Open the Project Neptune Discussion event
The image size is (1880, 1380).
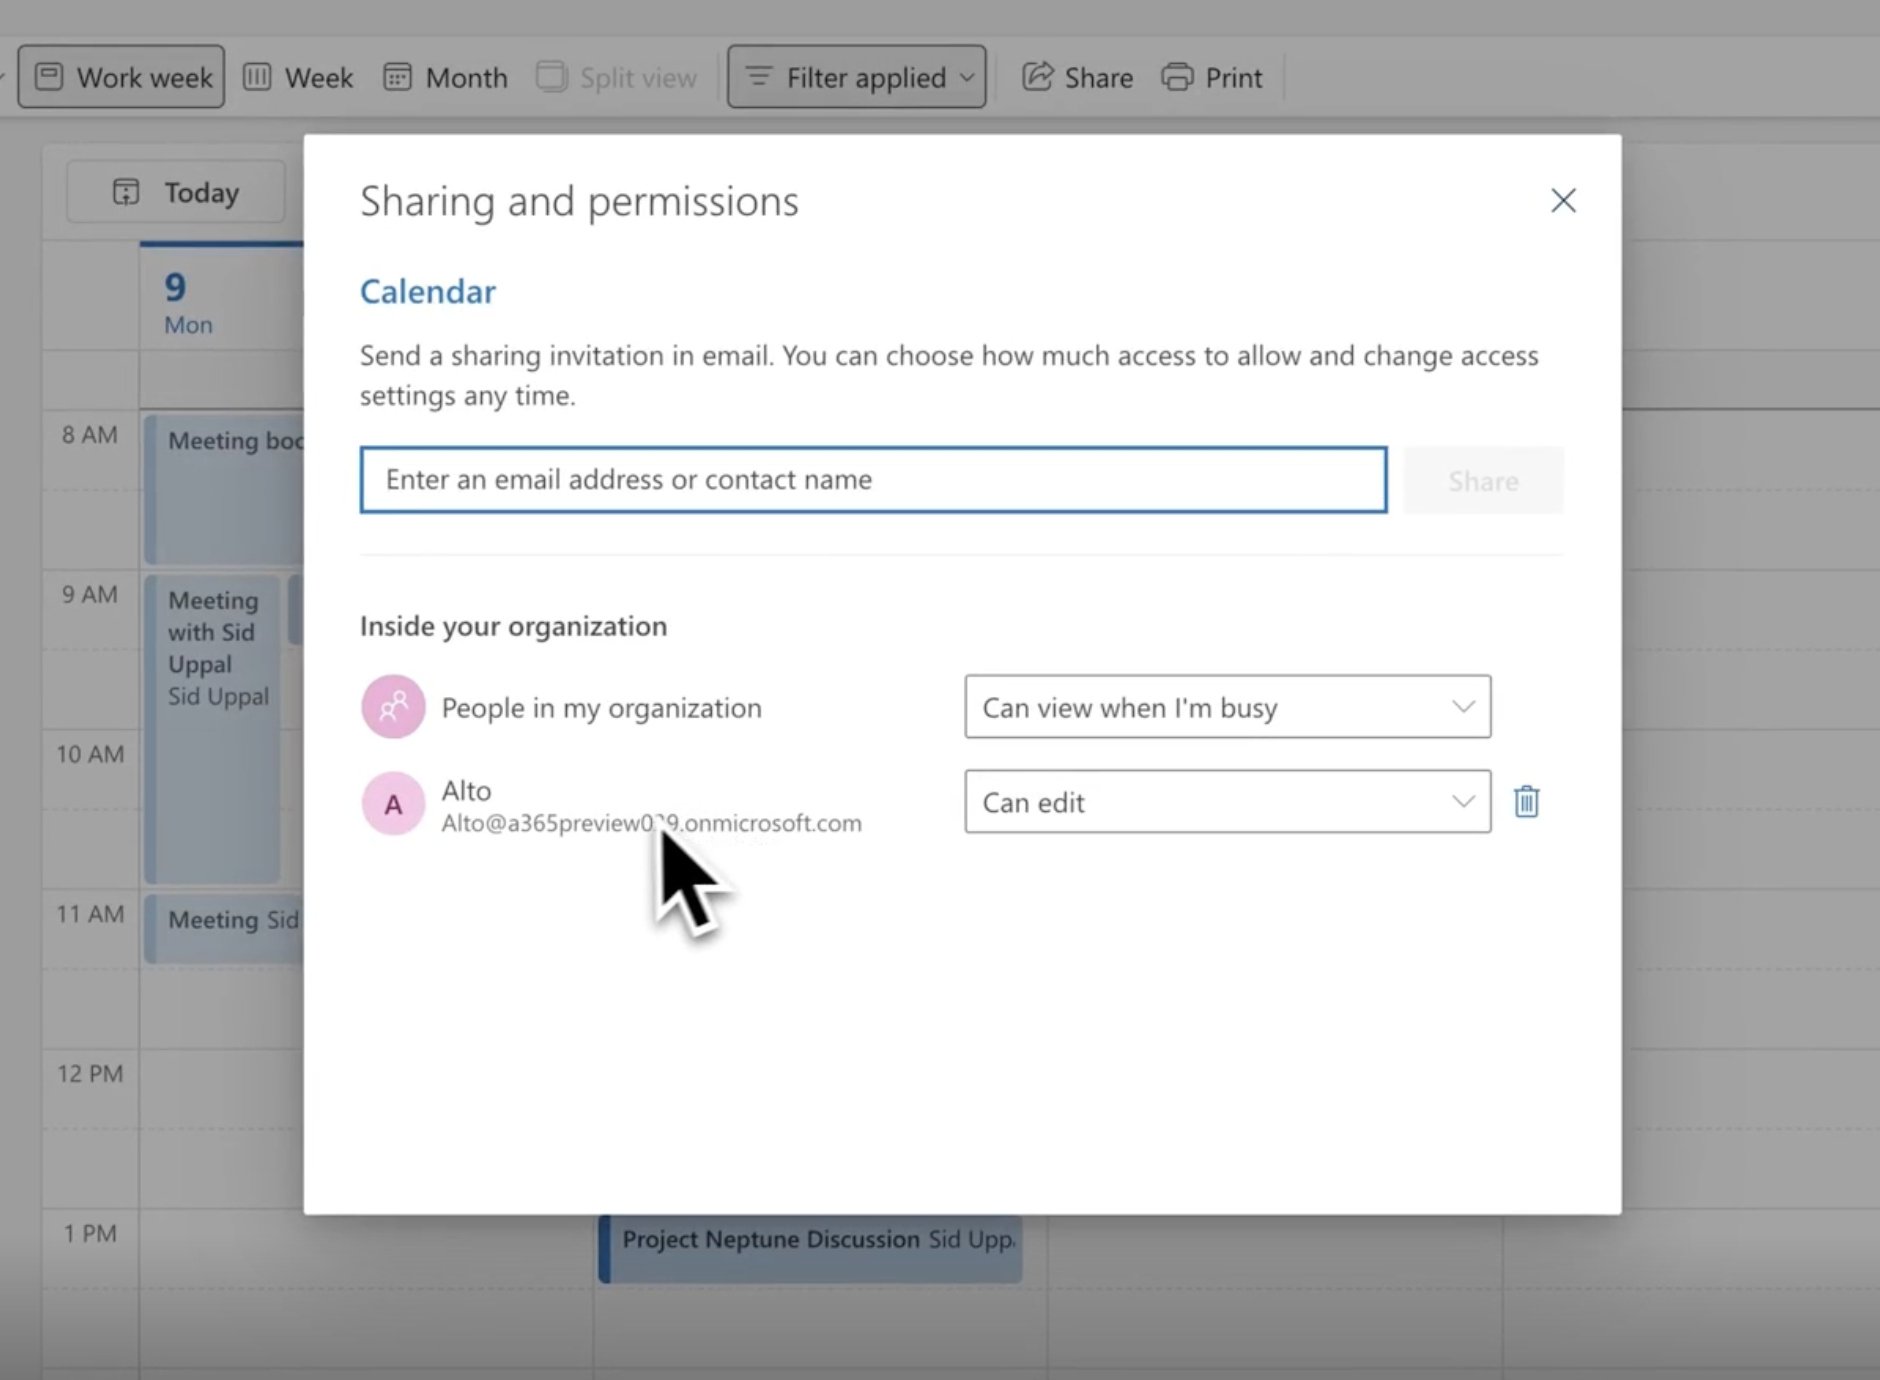click(810, 1248)
